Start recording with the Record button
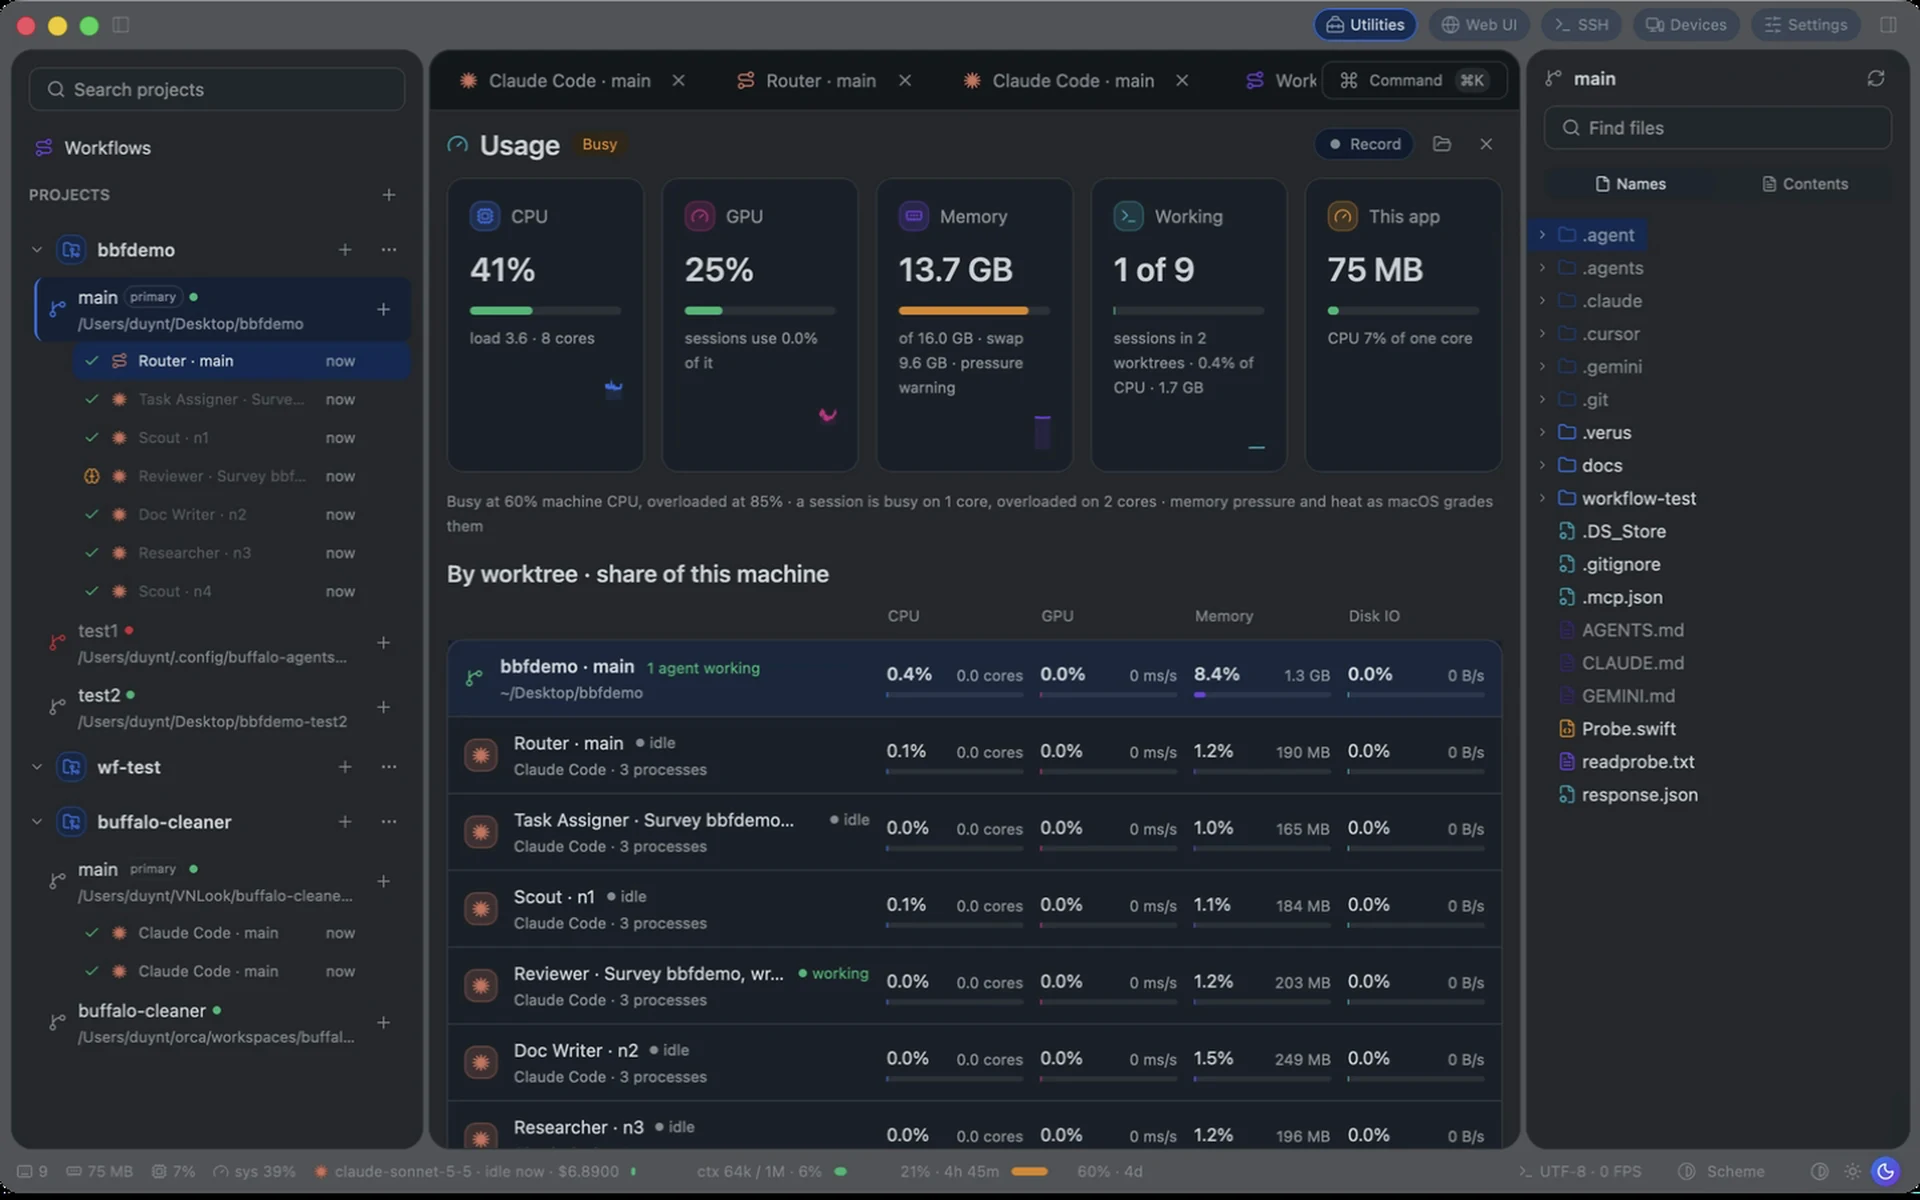 point(1364,144)
